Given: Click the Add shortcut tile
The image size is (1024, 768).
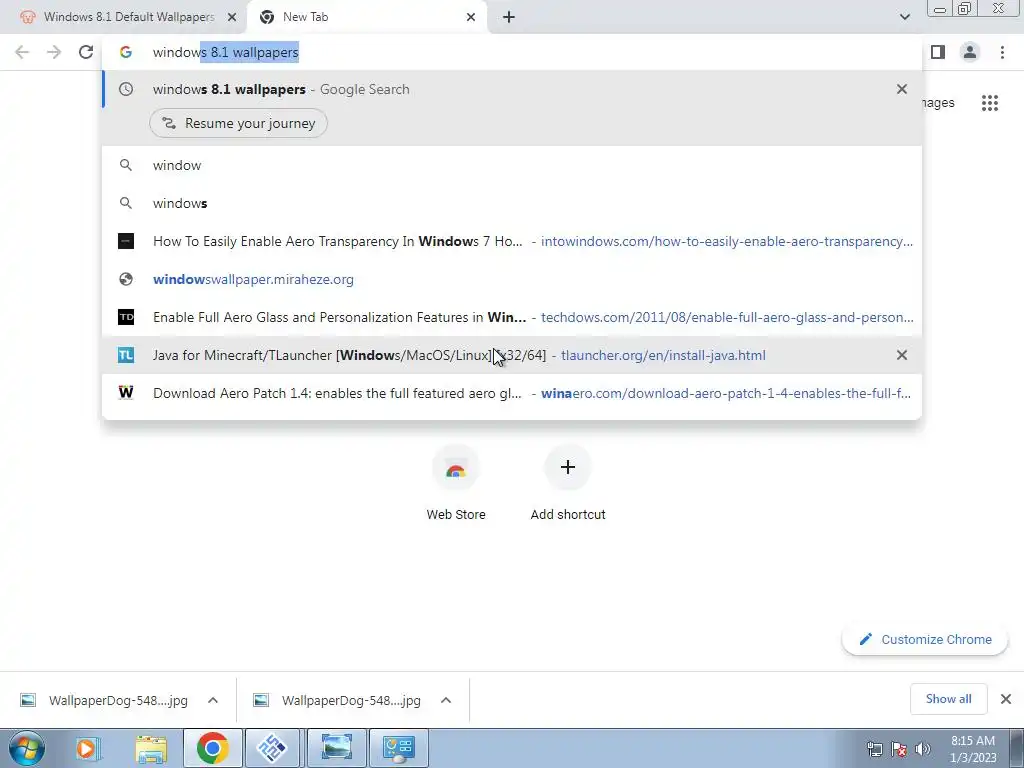Looking at the screenshot, I should point(568,483).
